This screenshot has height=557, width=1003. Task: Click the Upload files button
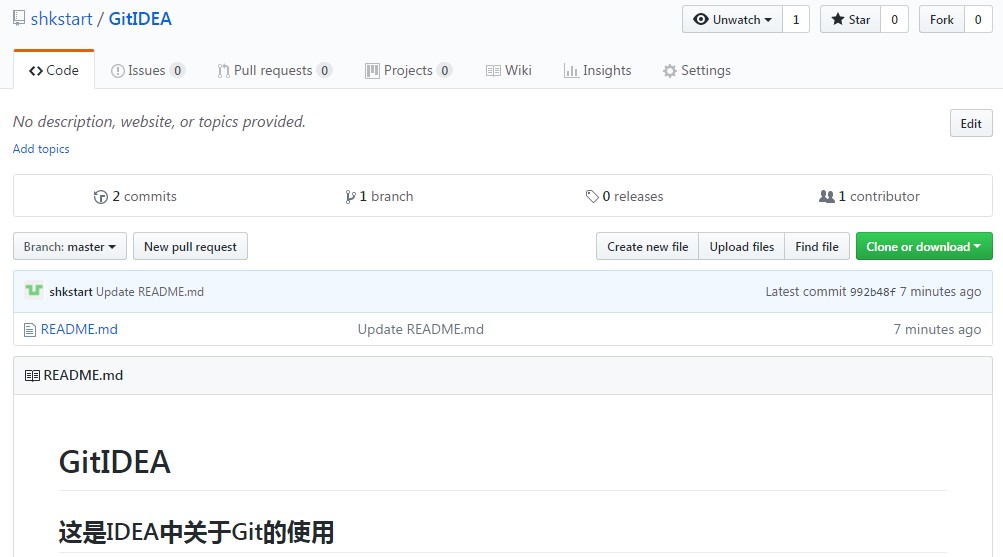742,246
